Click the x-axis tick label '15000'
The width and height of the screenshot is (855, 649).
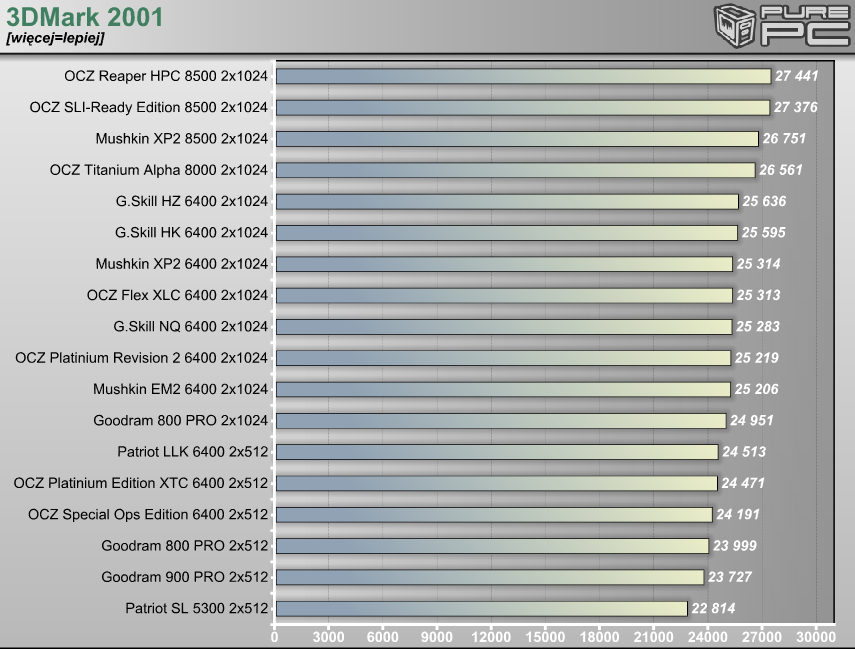coord(545,637)
